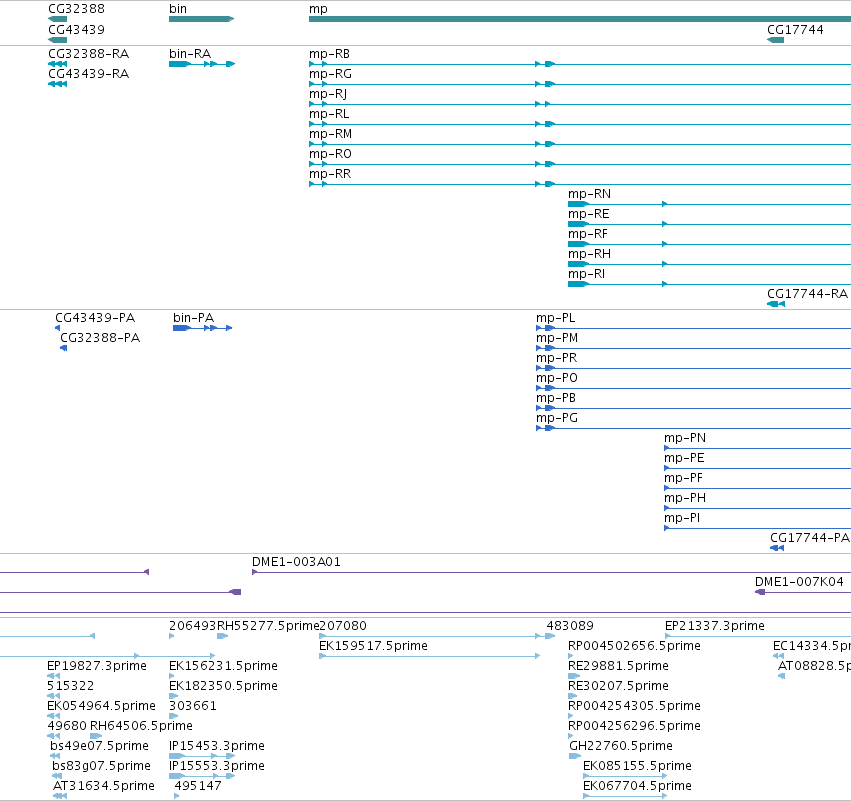Click the long mp gene bar
The image size is (851, 801).
(x=580, y=19)
